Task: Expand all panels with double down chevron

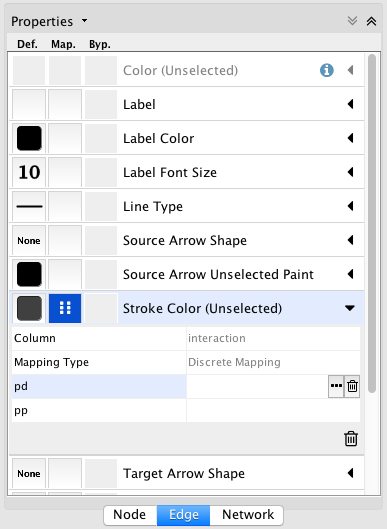Action: (352, 21)
